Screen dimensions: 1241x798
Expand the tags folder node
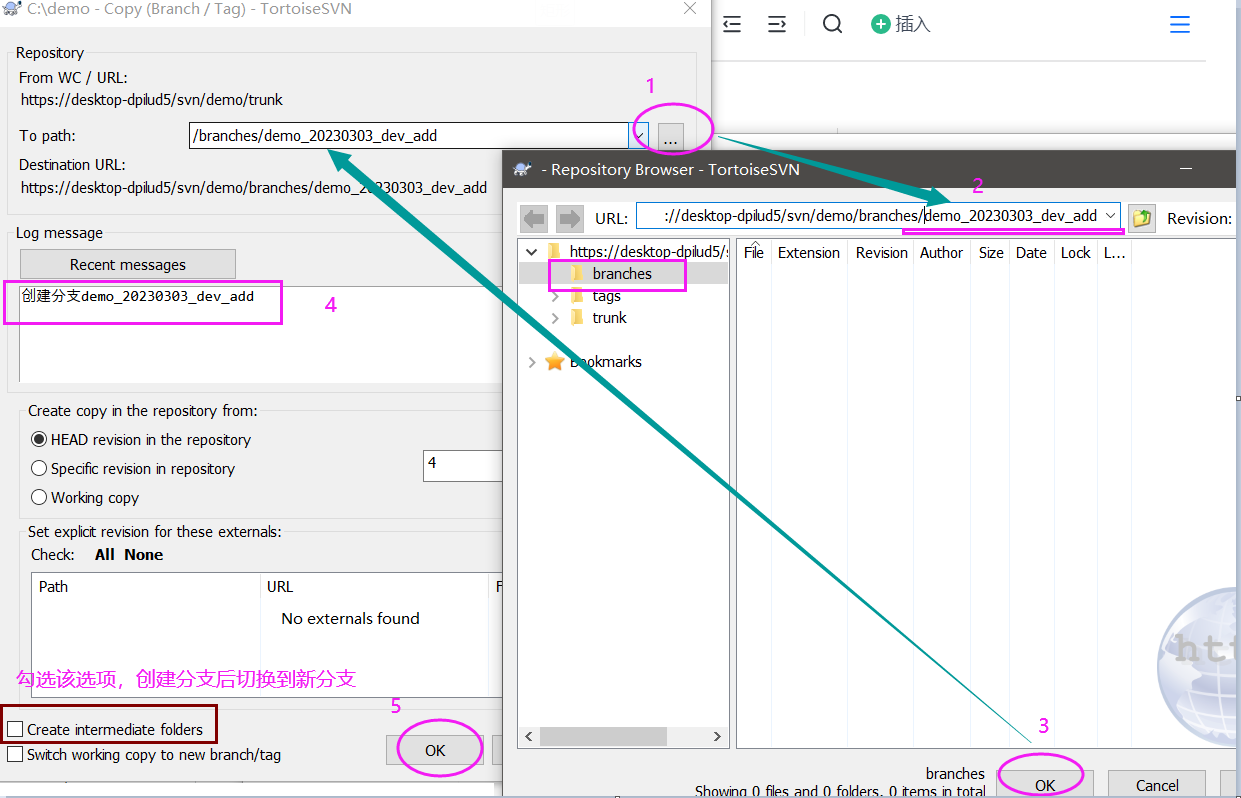(555, 296)
